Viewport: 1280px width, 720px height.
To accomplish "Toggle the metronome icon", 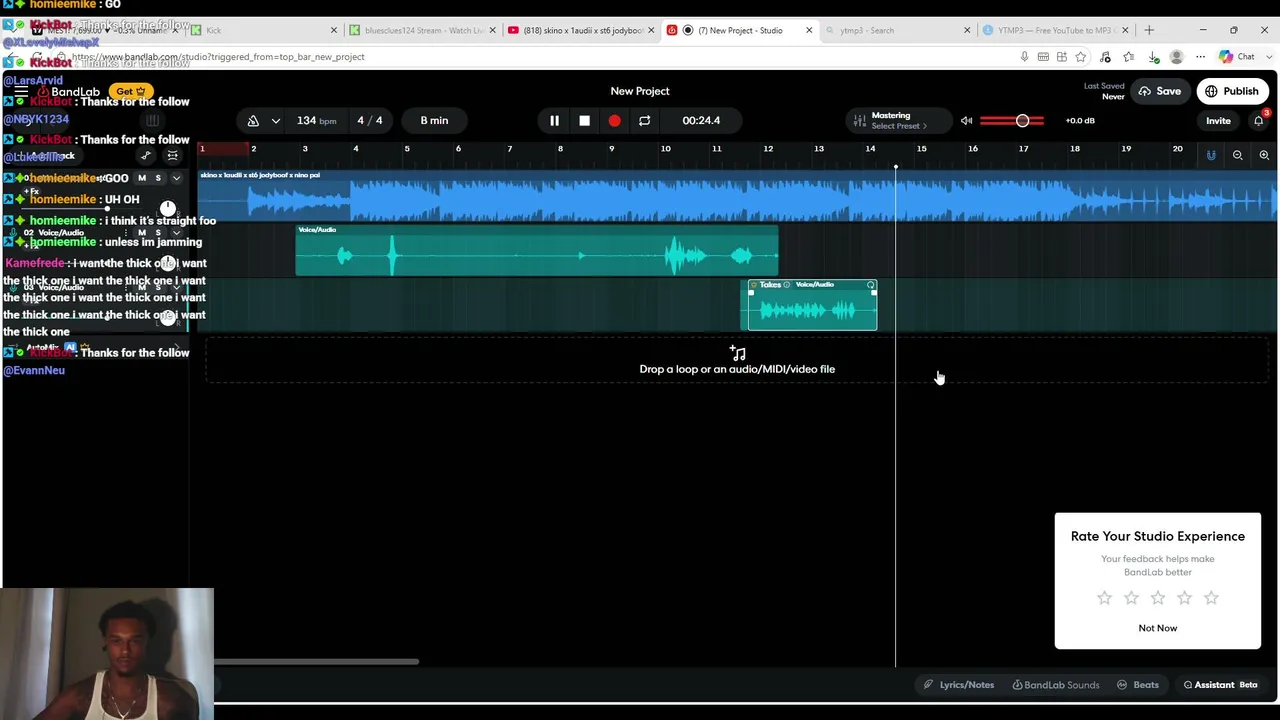I will (253, 121).
